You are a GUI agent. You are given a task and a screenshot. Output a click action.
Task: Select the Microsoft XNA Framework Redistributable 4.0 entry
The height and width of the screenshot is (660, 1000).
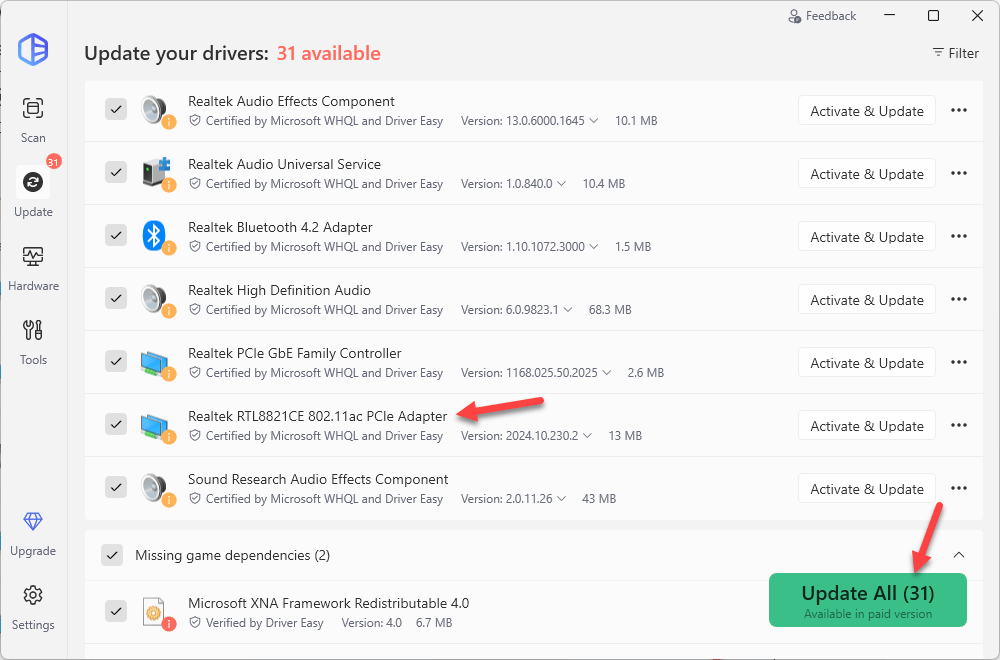click(328, 603)
